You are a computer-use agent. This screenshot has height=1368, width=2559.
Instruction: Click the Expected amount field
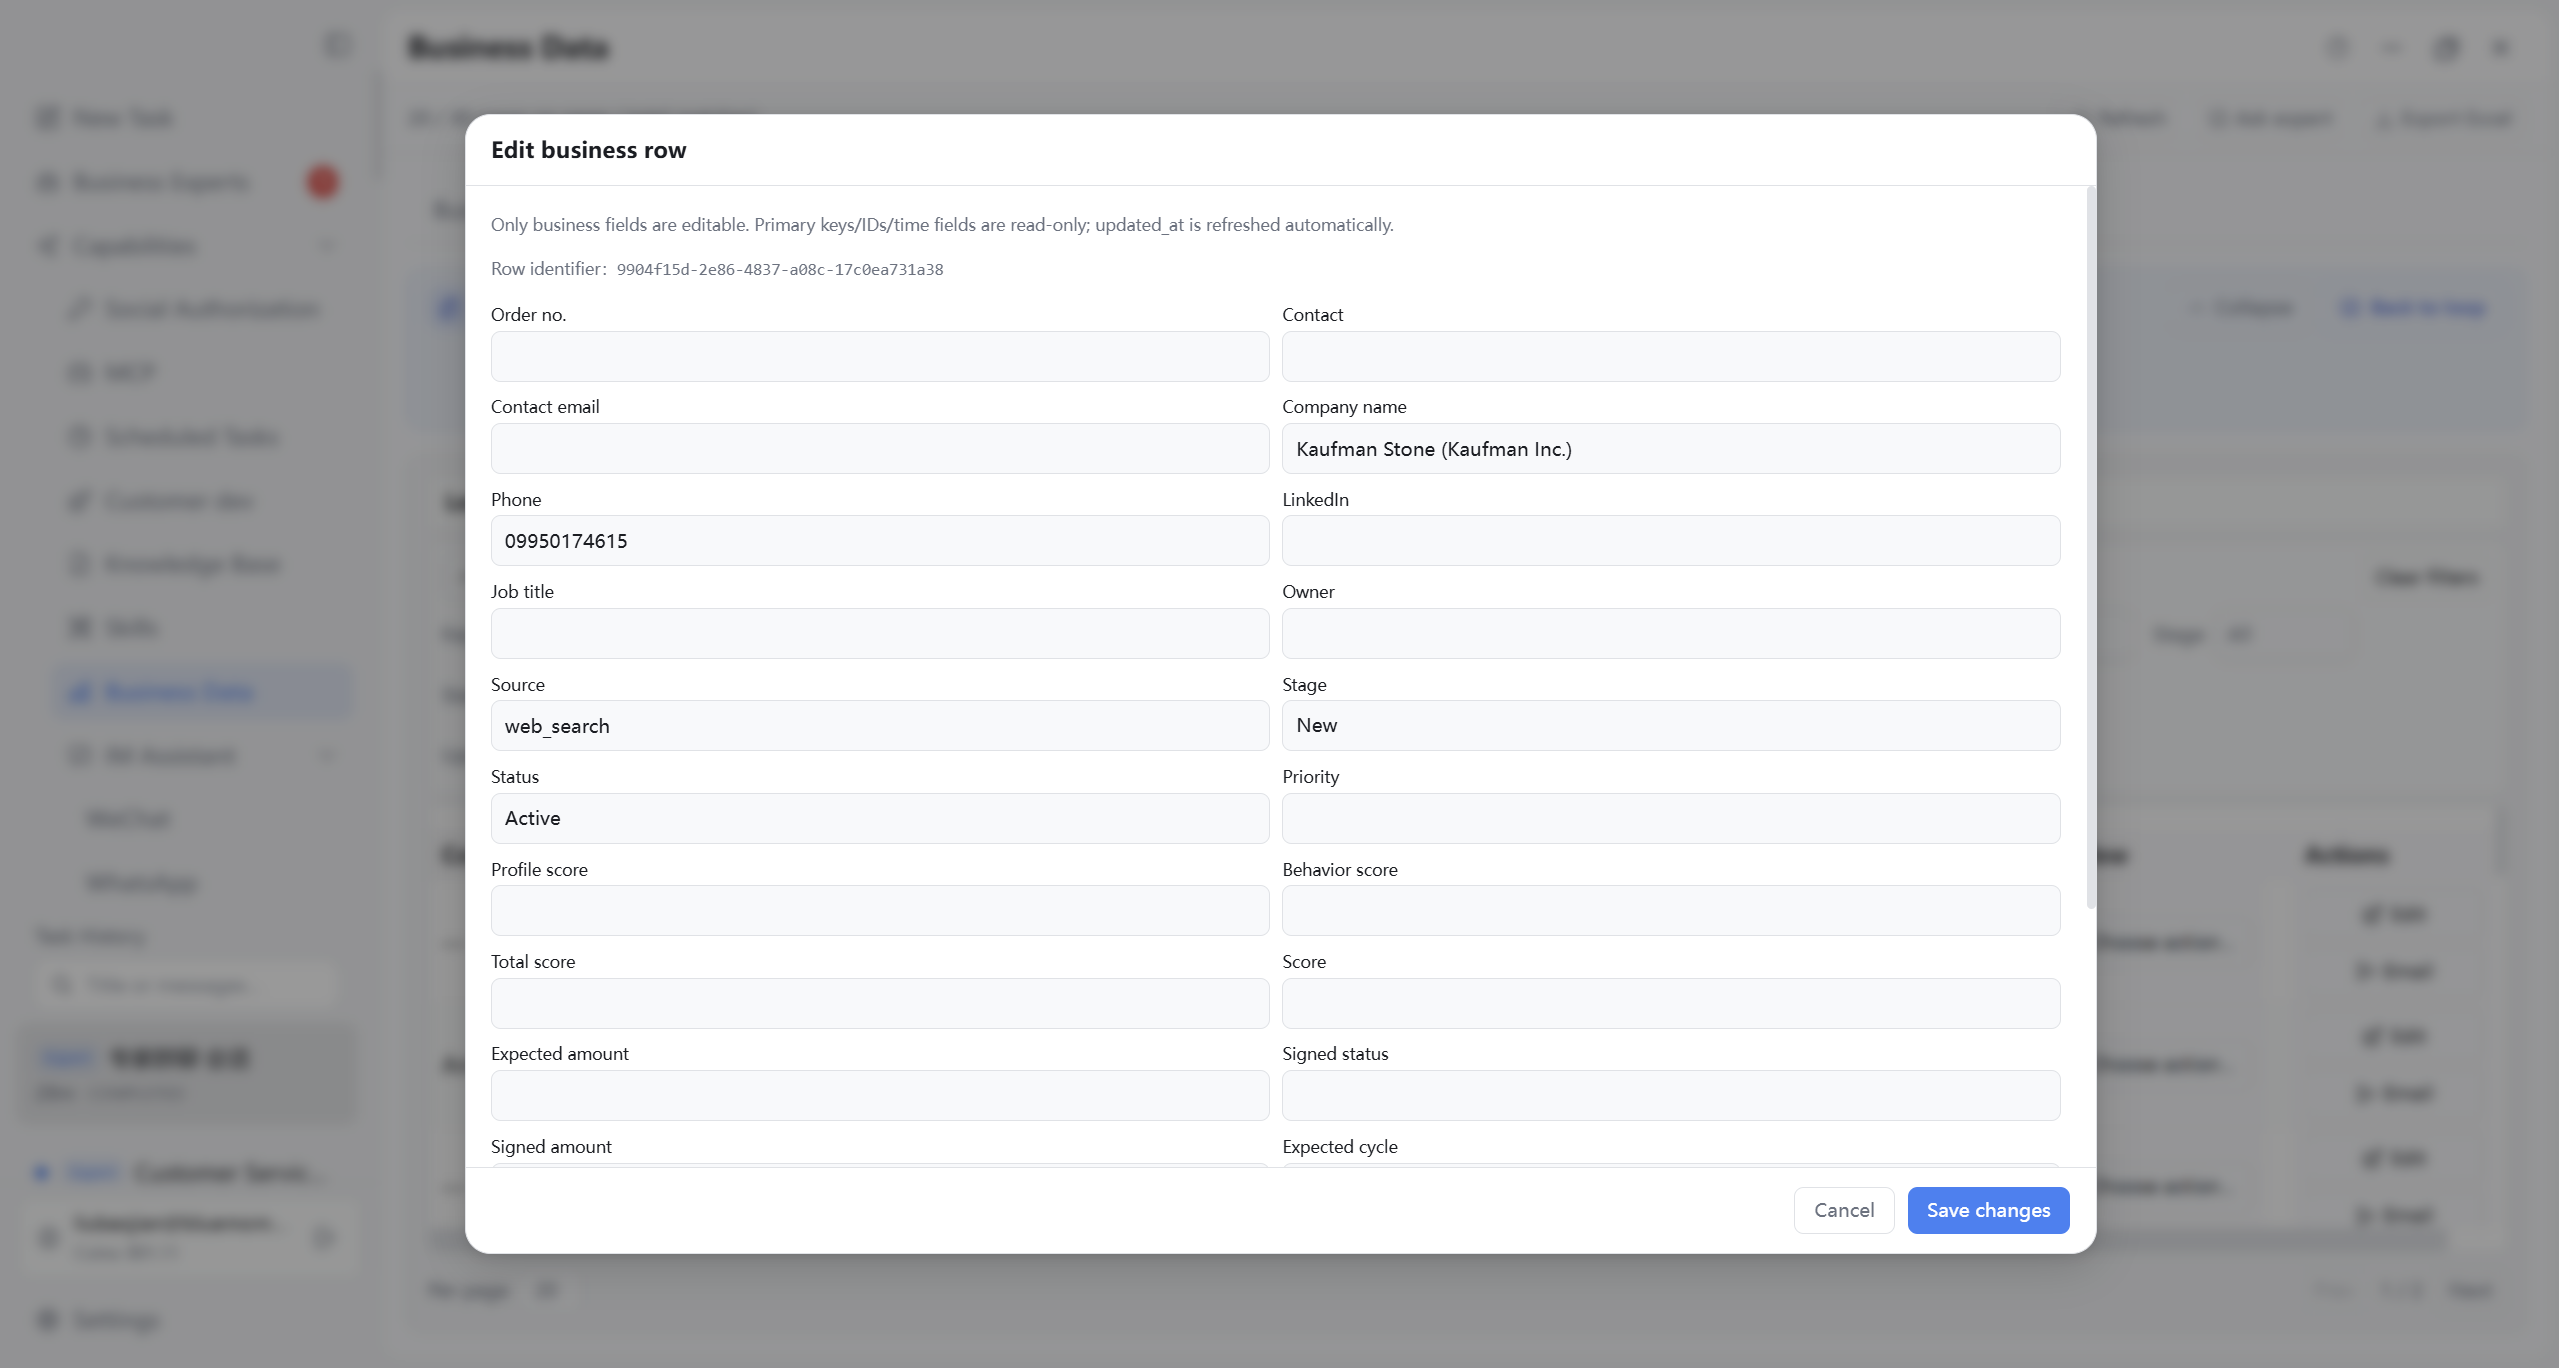(880, 1096)
